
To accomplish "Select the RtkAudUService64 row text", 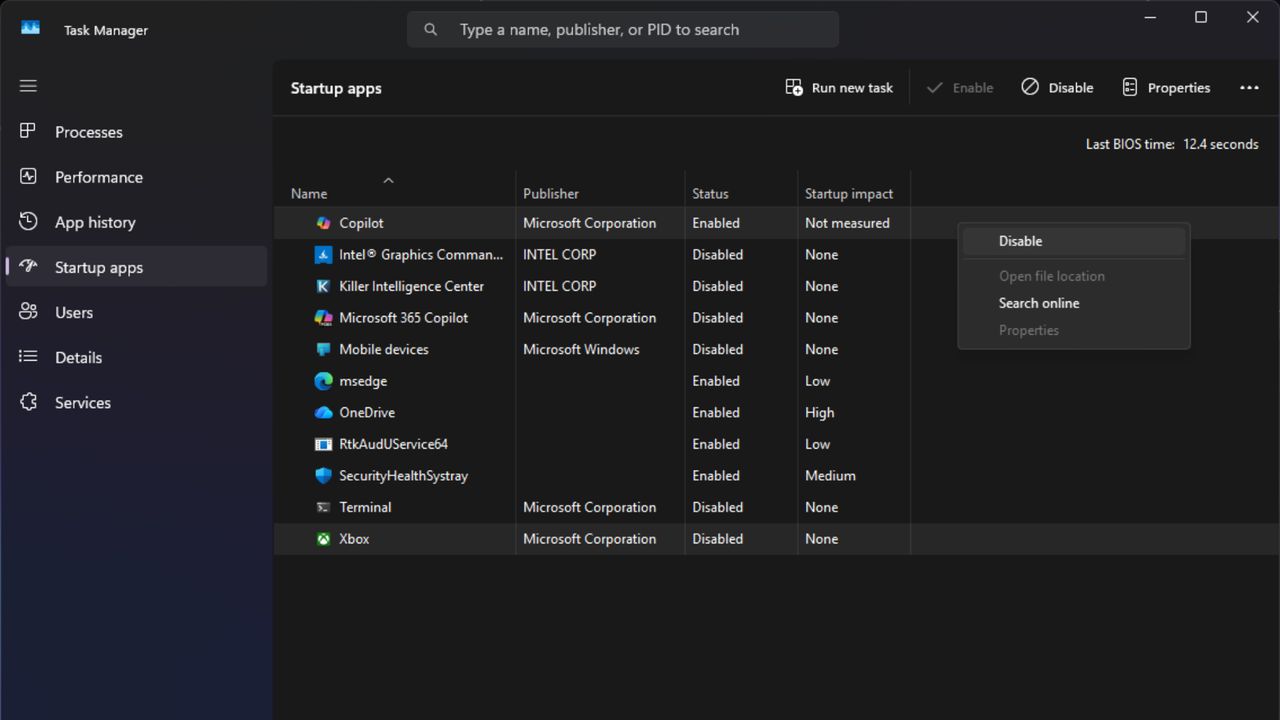I will (393, 444).
